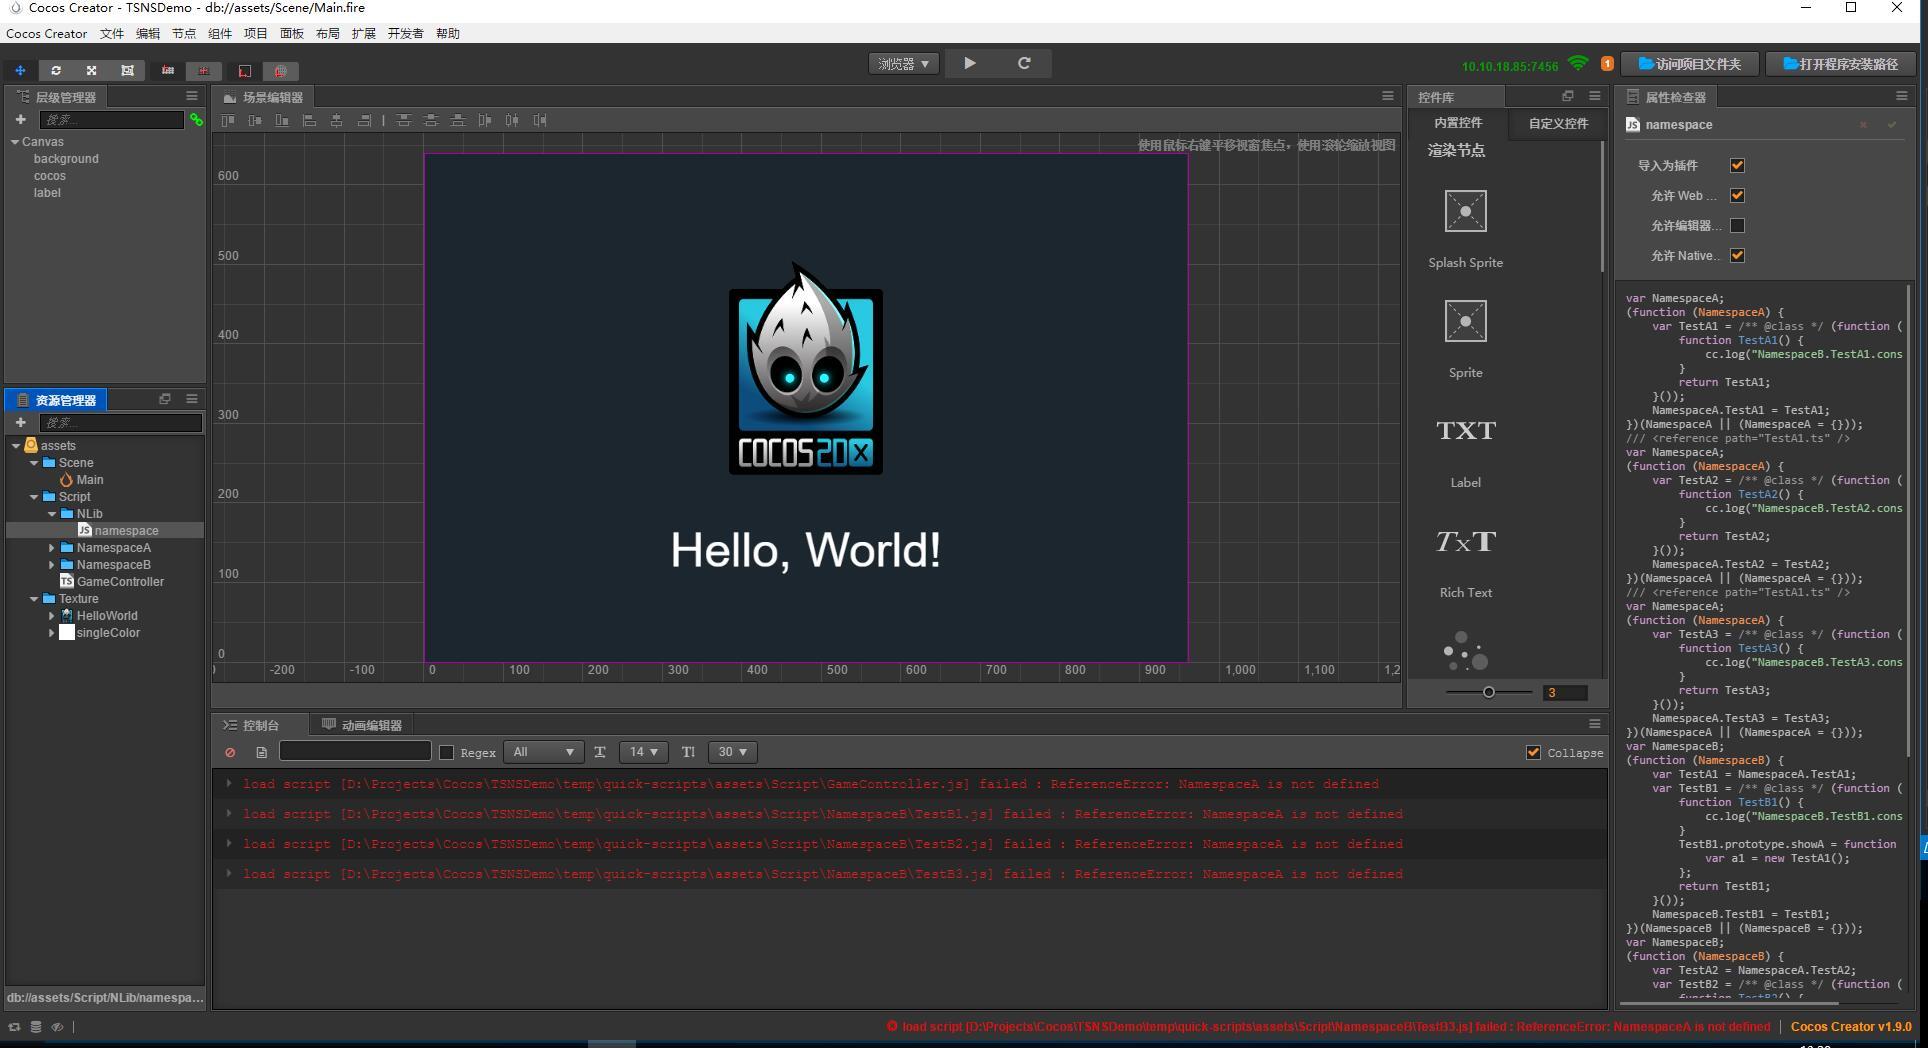The height and width of the screenshot is (1048, 1928).
Task: Open the 组件 menu
Action: [x=220, y=33]
